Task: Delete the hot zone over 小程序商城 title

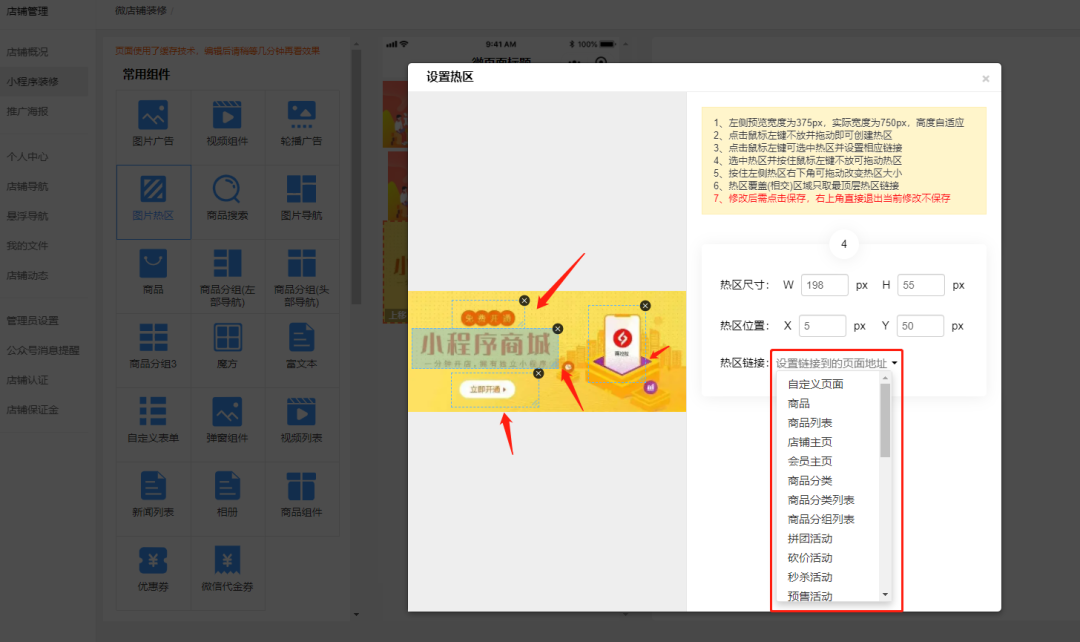Action: (x=558, y=329)
